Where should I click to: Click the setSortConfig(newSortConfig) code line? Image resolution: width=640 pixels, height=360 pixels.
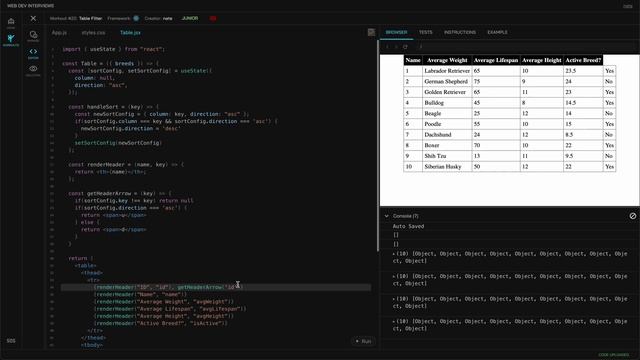[118, 143]
